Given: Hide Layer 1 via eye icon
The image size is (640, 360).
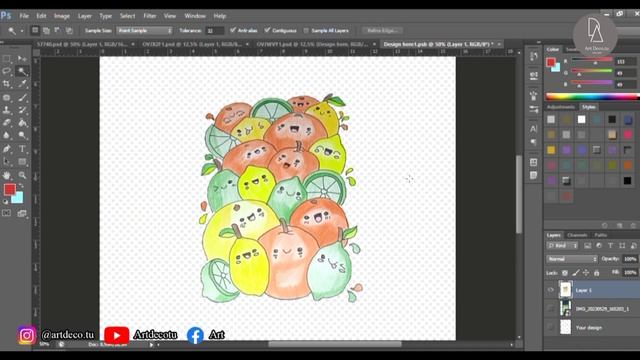Looking at the screenshot, I should click(x=551, y=290).
